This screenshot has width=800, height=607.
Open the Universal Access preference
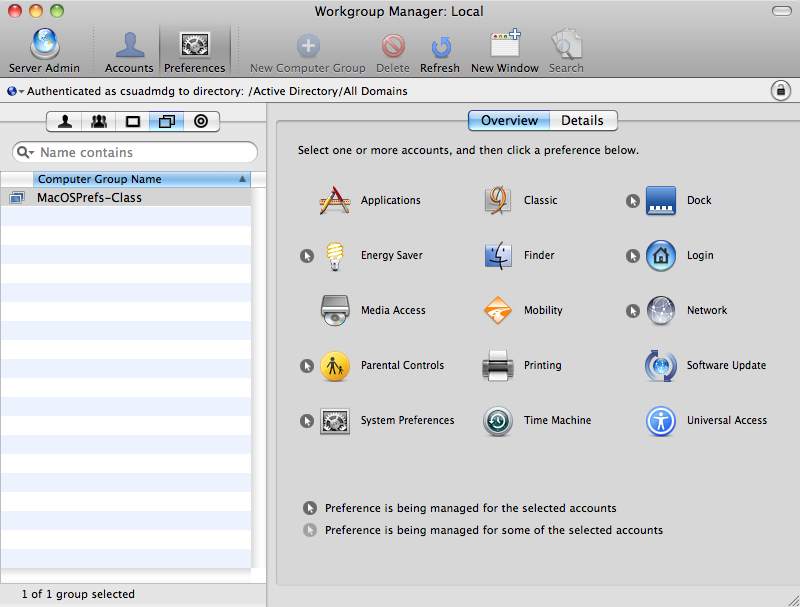coord(661,421)
